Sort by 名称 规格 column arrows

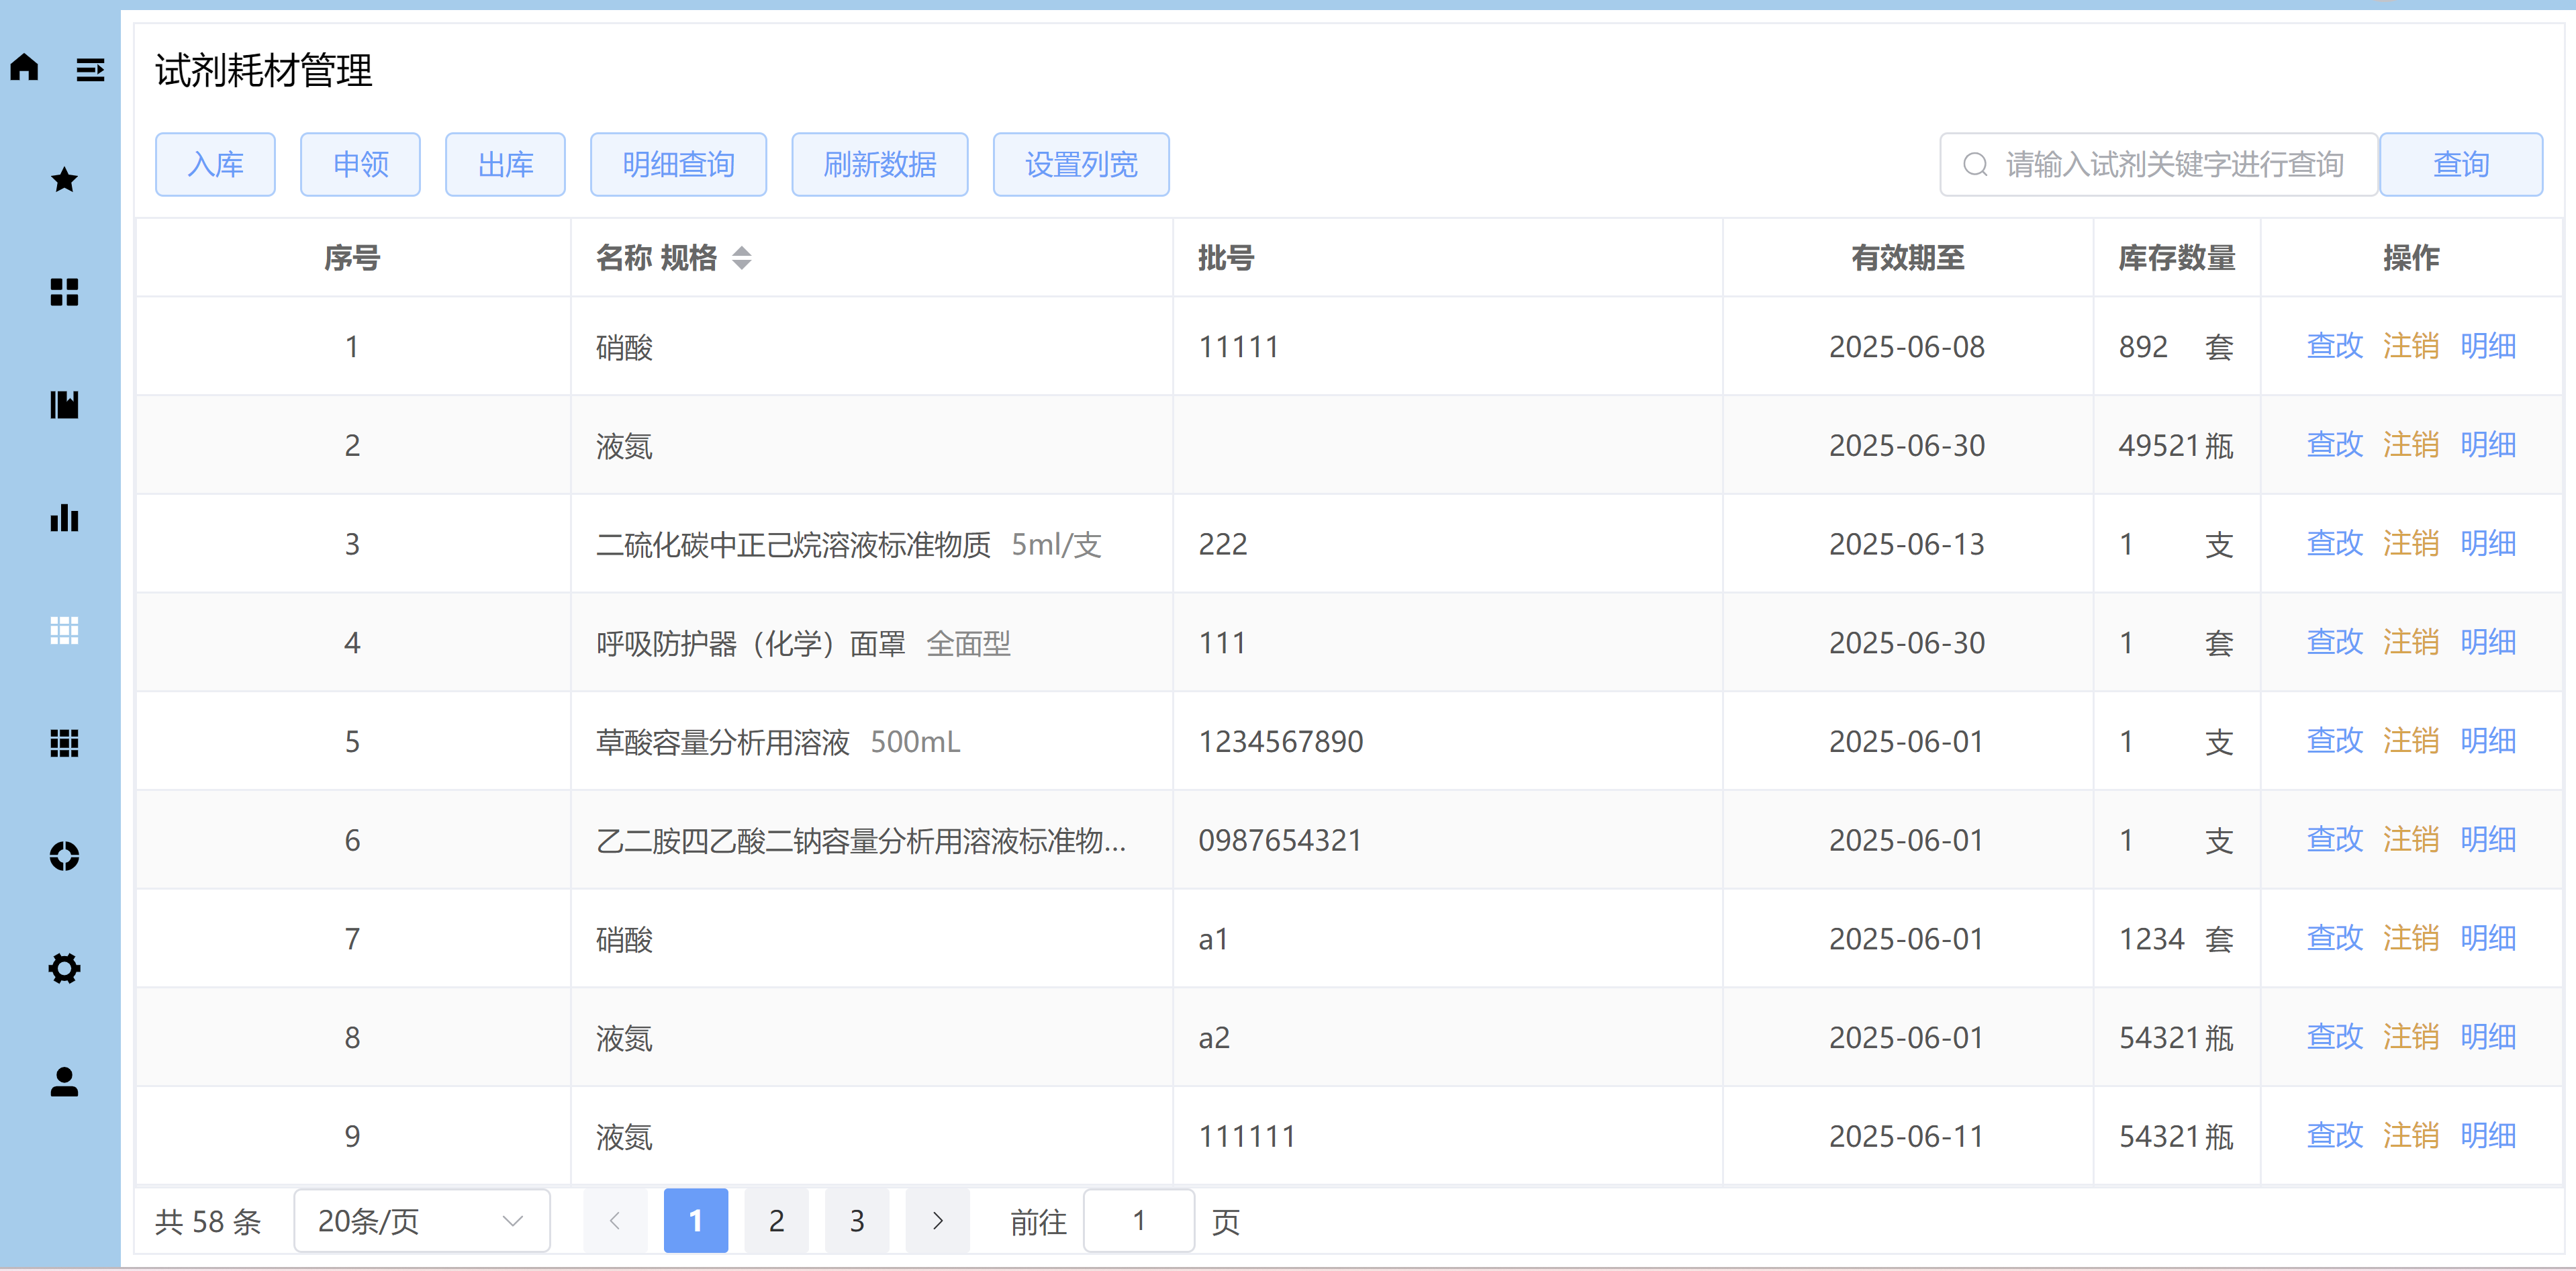pos(741,258)
